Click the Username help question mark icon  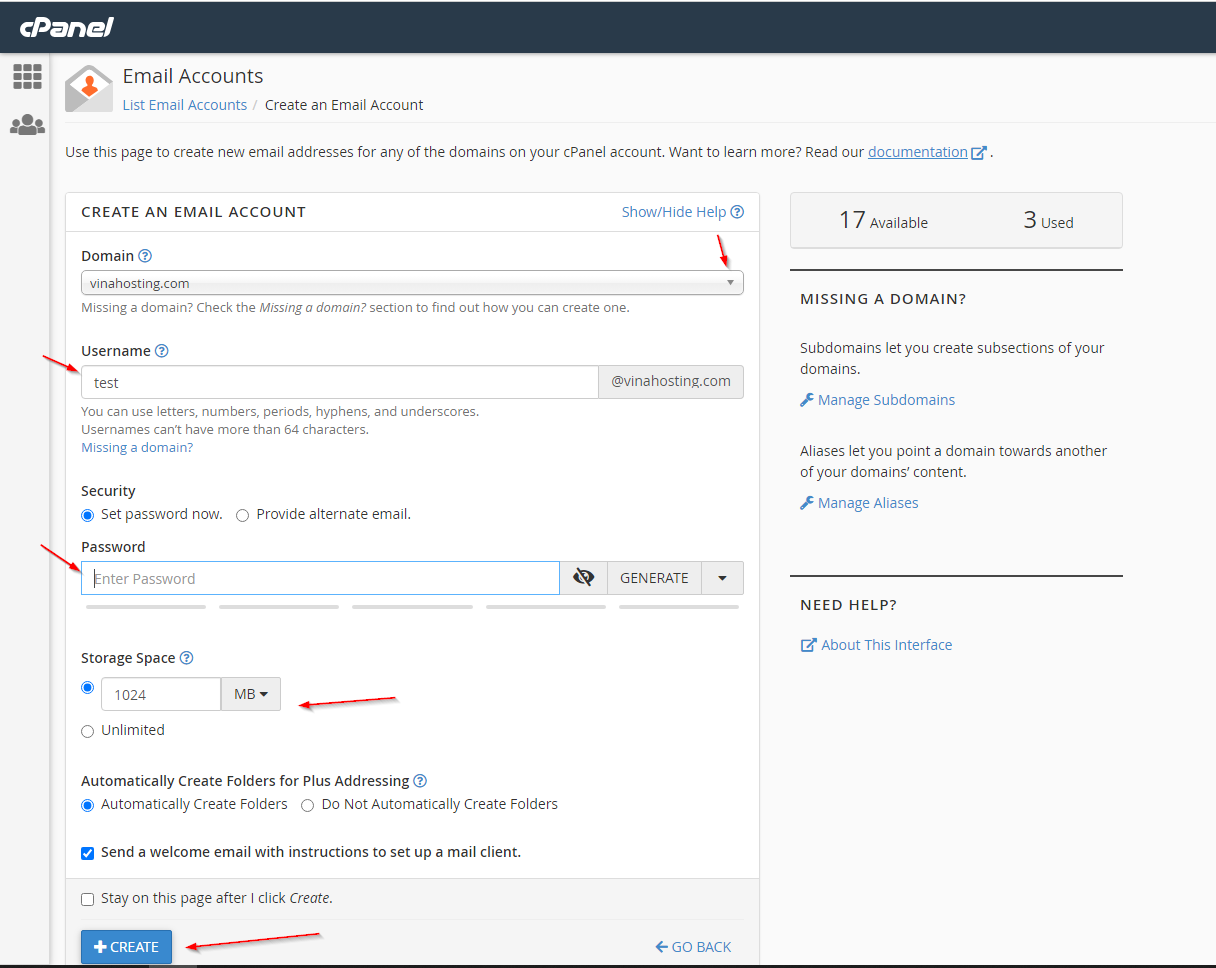(x=162, y=351)
